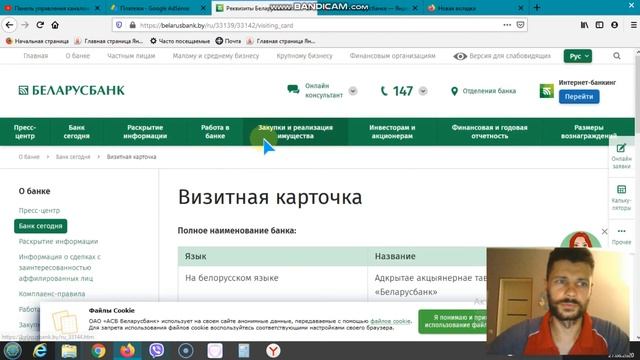Click the Перейти Internet-banking button
Image resolution: width=640 pixels, height=360 pixels.
[579, 97]
